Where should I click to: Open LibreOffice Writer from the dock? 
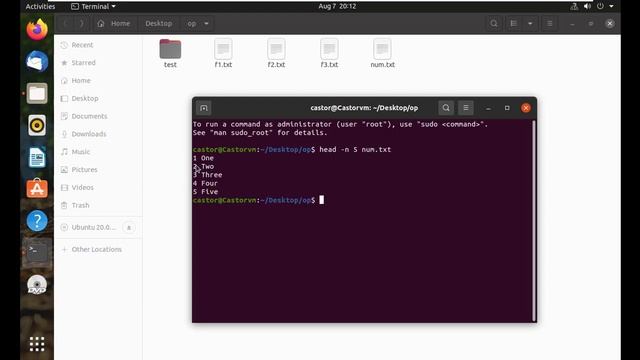tap(37, 157)
